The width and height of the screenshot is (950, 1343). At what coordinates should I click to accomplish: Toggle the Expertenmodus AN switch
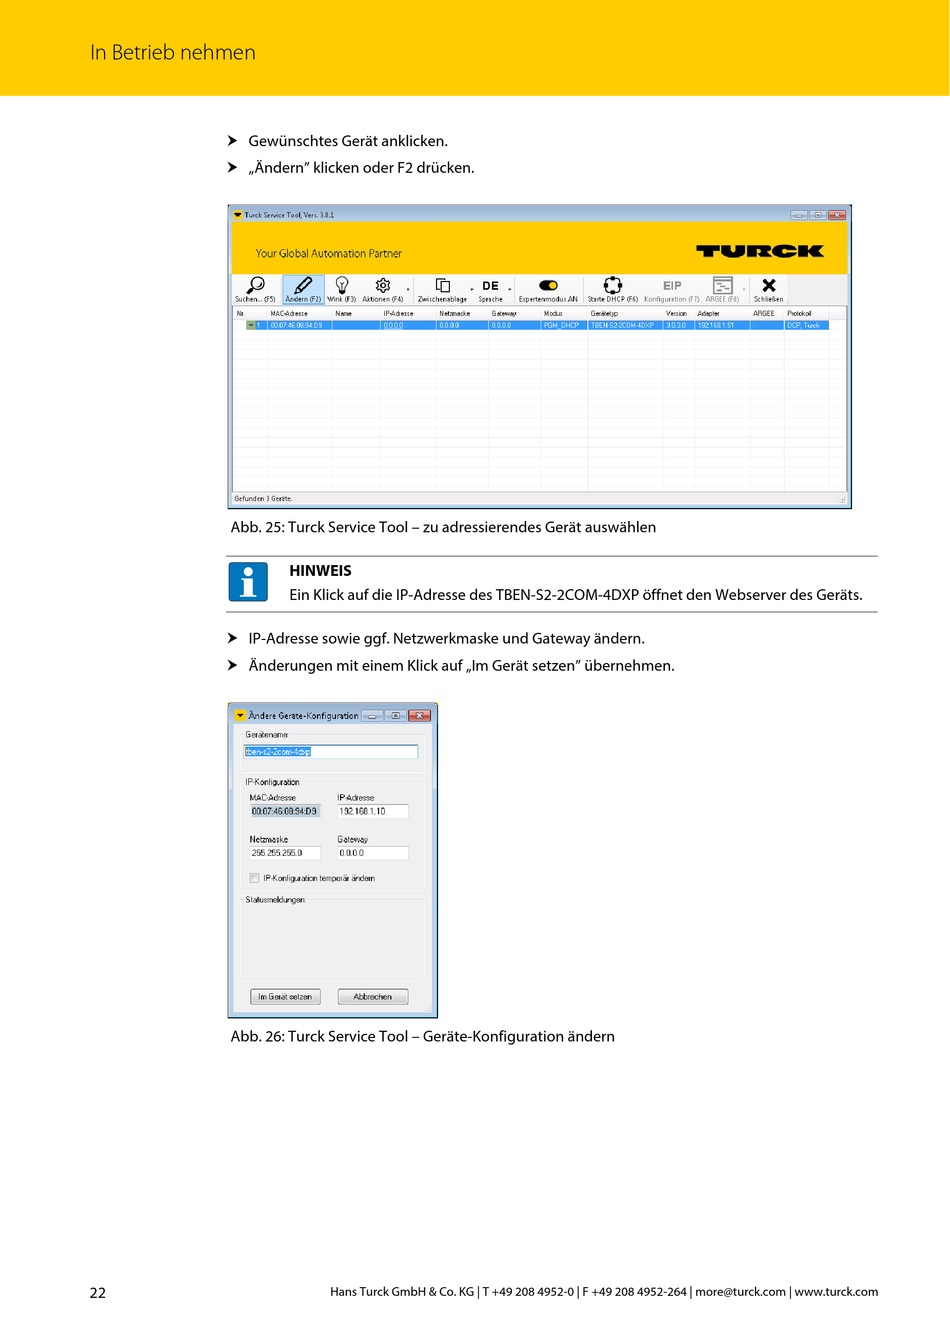548,286
